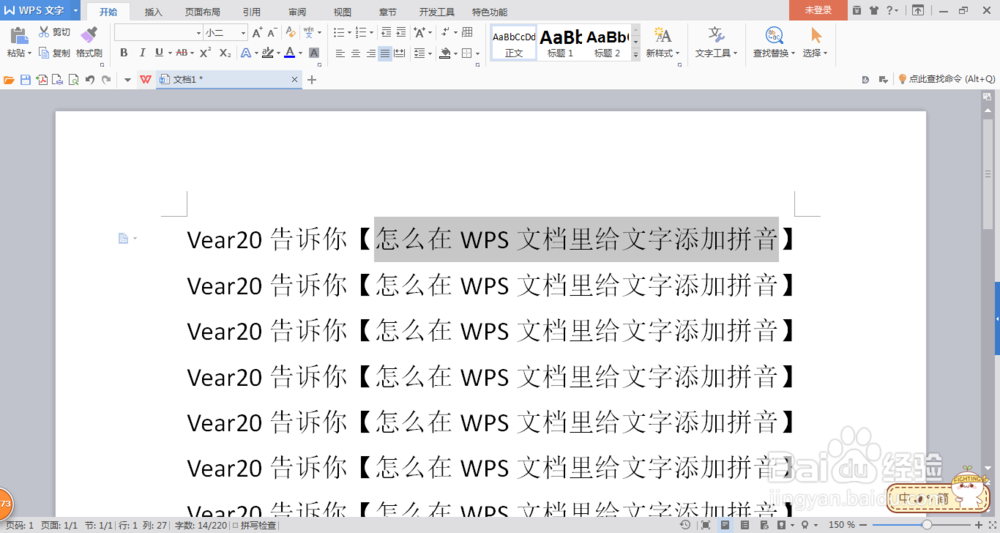
Task: Apply character shading gray A icon
Action: (314, 53)
